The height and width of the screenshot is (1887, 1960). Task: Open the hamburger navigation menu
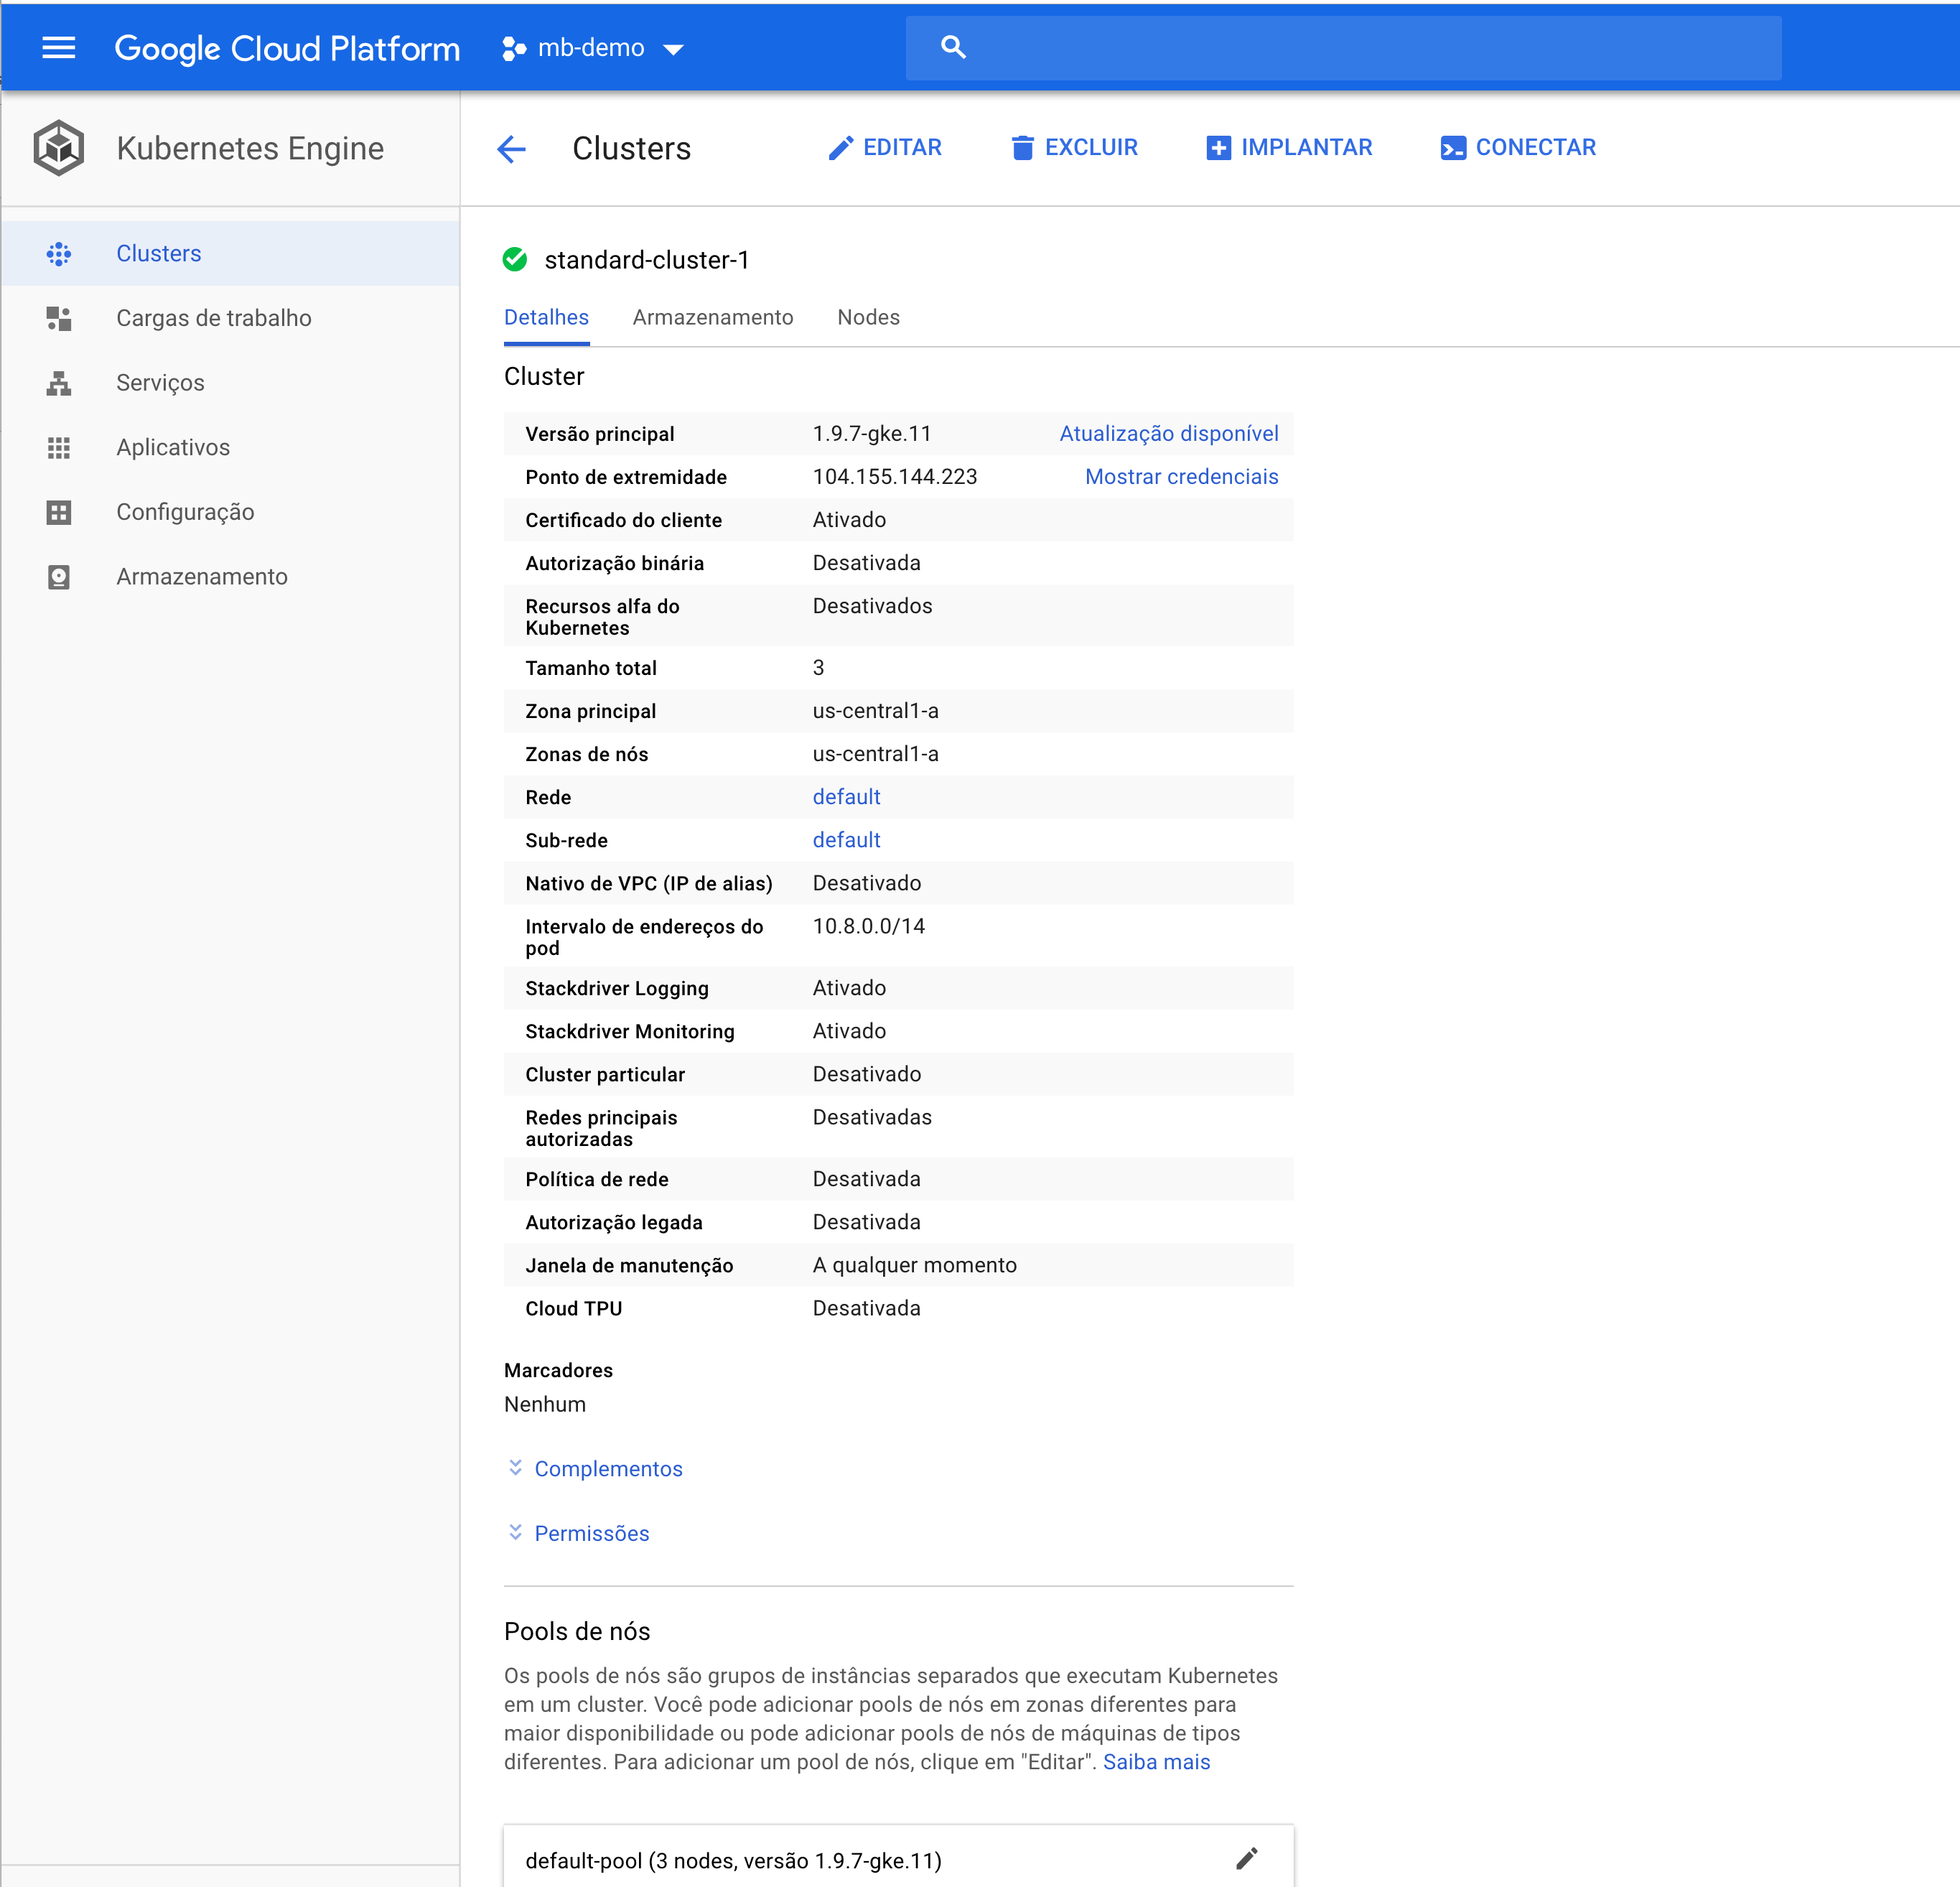59,47
